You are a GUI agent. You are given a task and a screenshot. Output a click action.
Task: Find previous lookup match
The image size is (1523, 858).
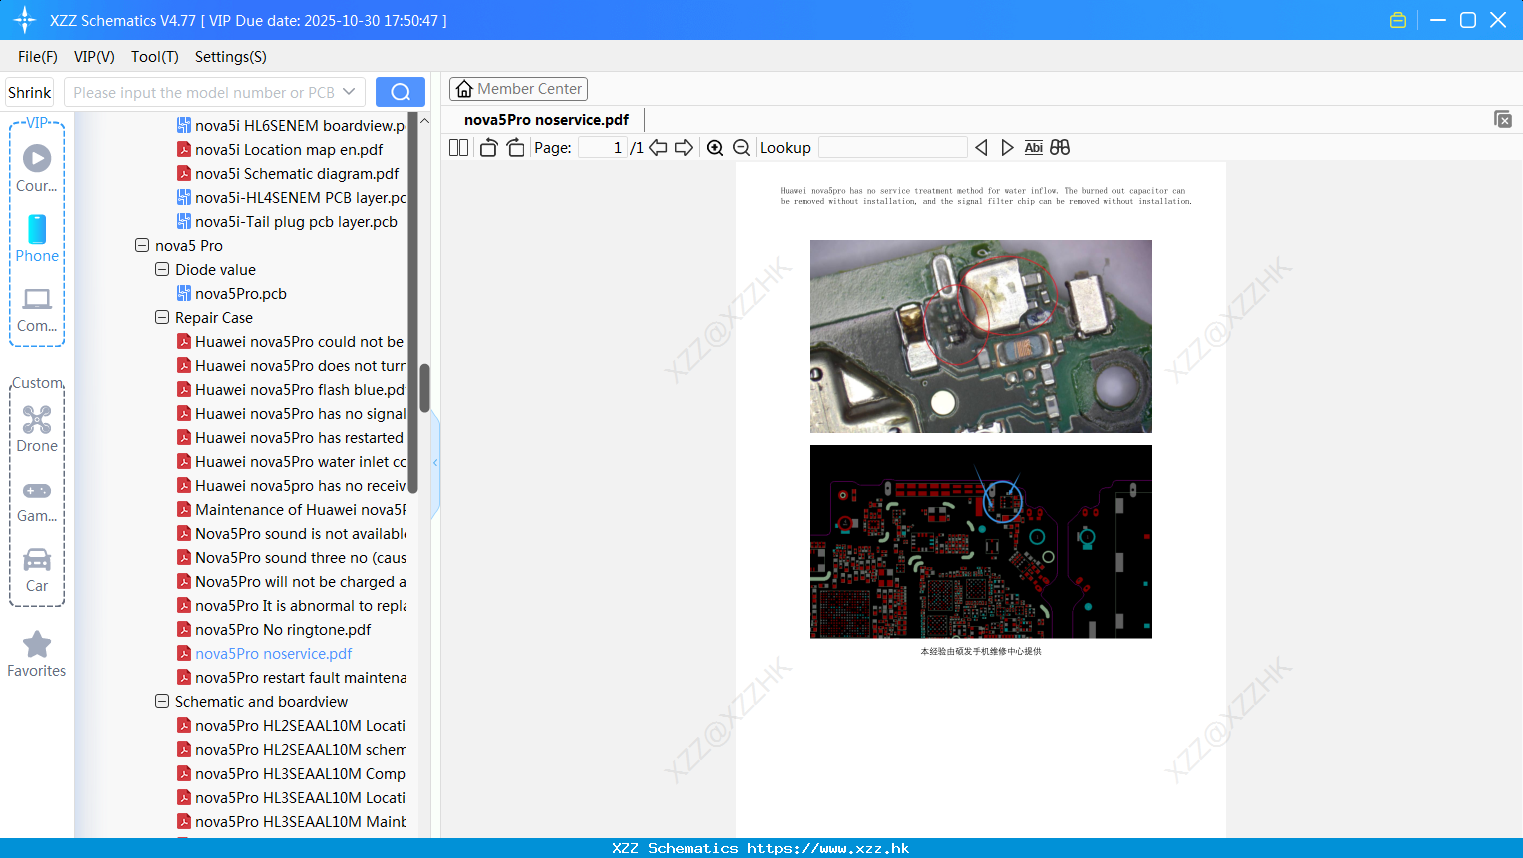click(x=981, y=147)
